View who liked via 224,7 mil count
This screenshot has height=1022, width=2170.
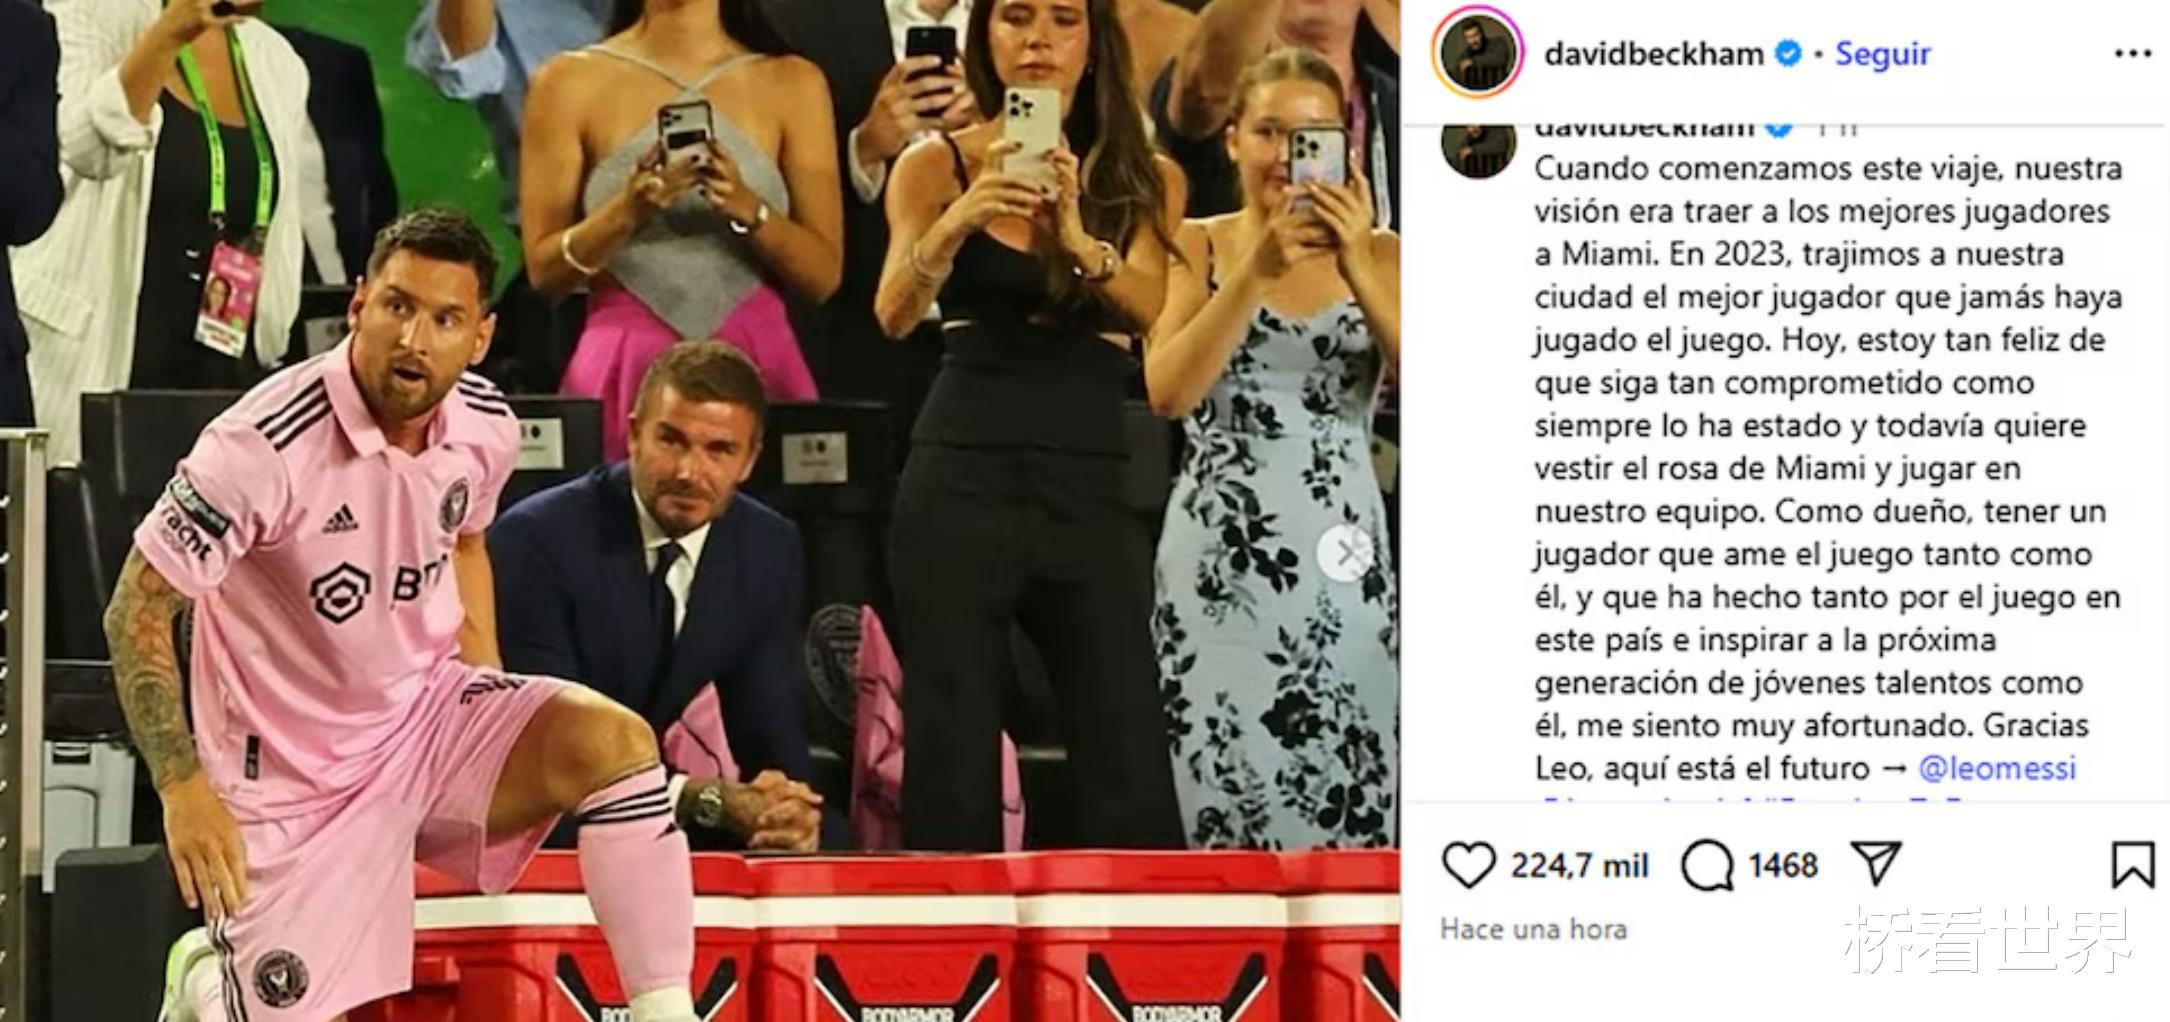(1579, 865)
